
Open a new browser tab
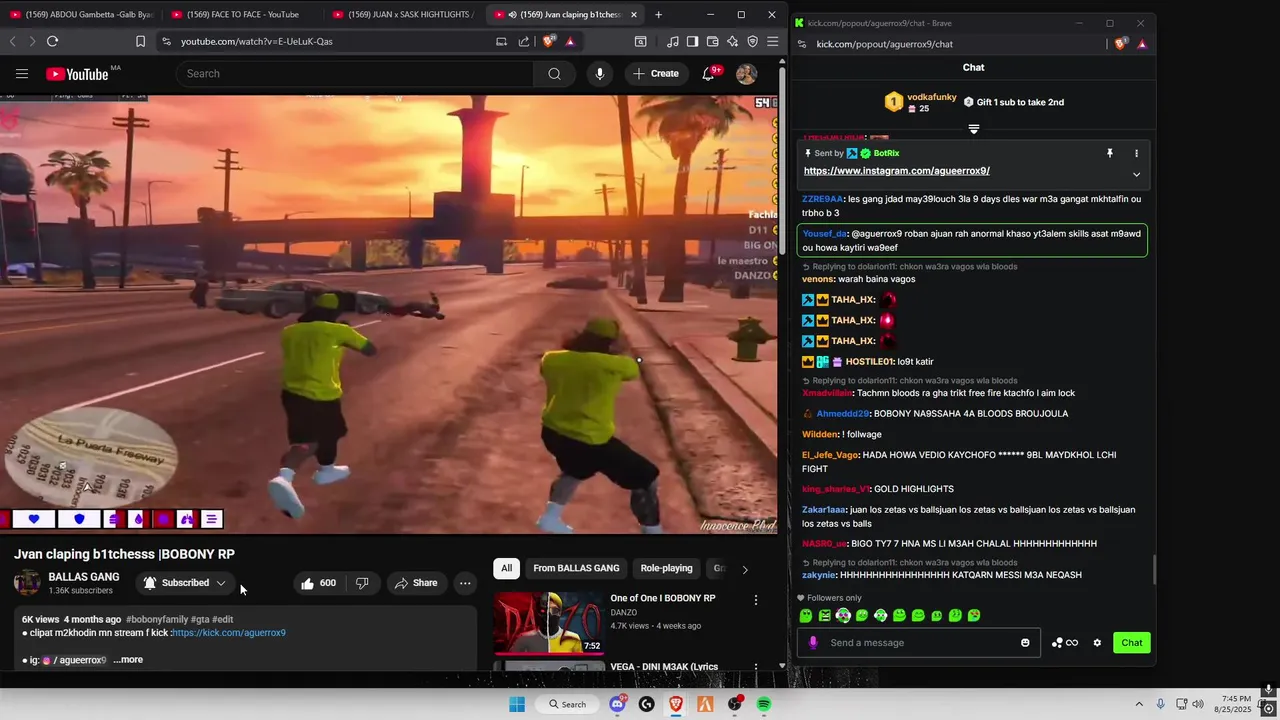(x=658, y=15)
